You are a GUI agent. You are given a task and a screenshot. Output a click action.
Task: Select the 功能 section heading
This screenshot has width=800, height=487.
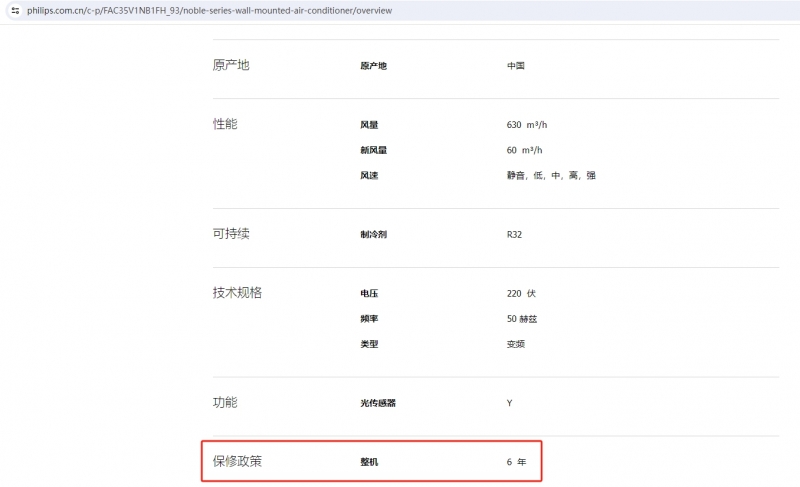click(225, 402)
